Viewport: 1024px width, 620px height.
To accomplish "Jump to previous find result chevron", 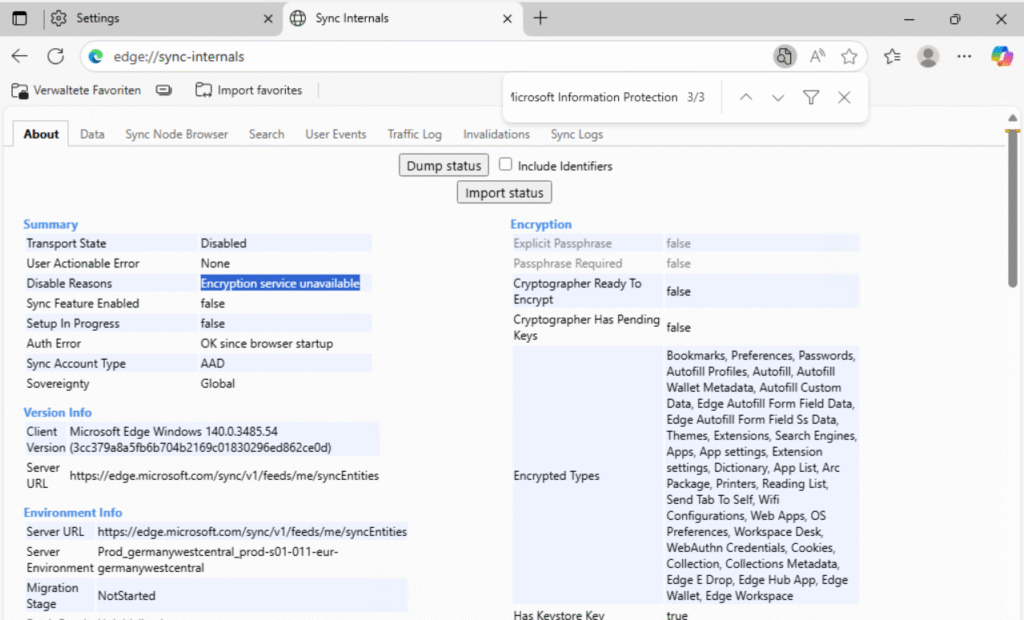I will click(745, 97).
